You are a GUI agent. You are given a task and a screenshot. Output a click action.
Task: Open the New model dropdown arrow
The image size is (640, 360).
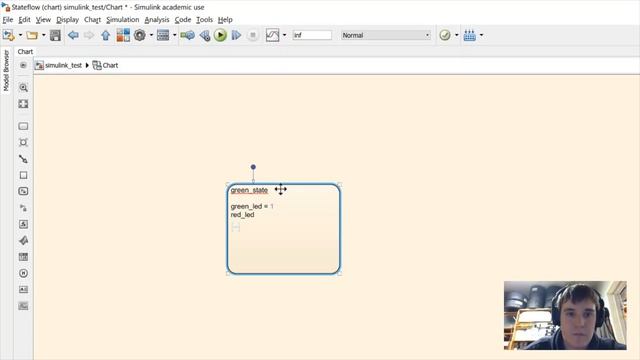[x=20, y=35]
